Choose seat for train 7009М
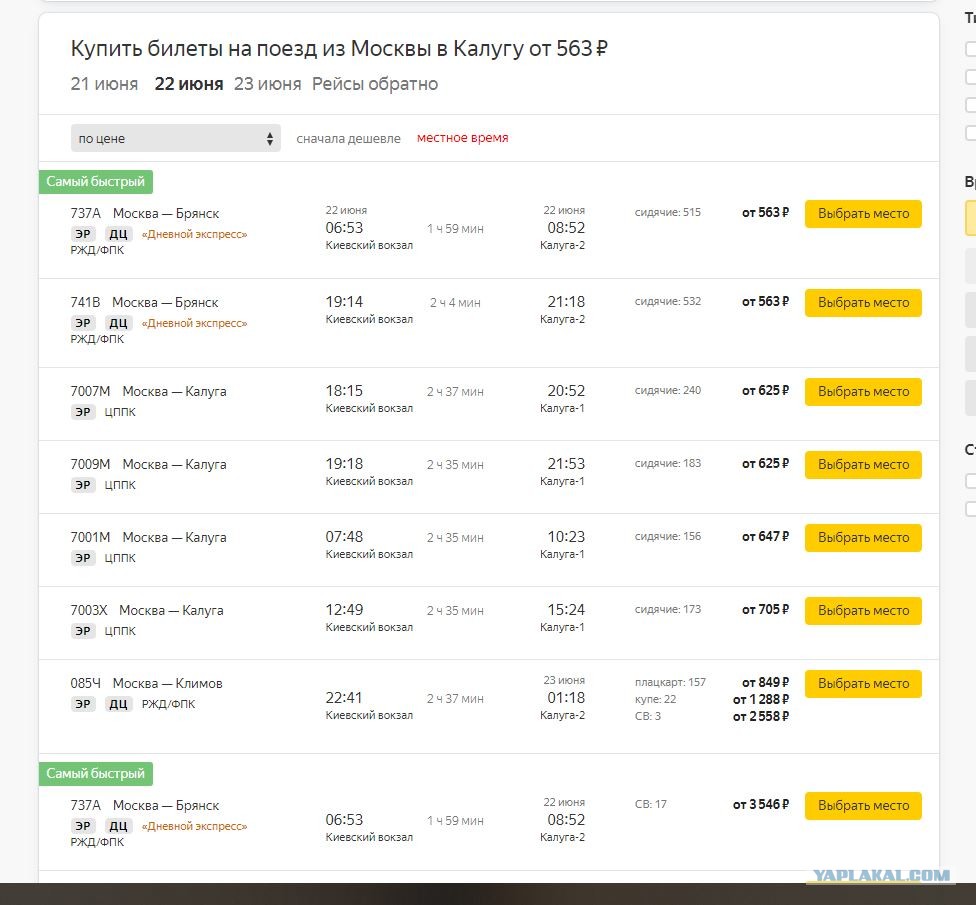The height and width of the screenshot is (905, 976). coord(863,464)
